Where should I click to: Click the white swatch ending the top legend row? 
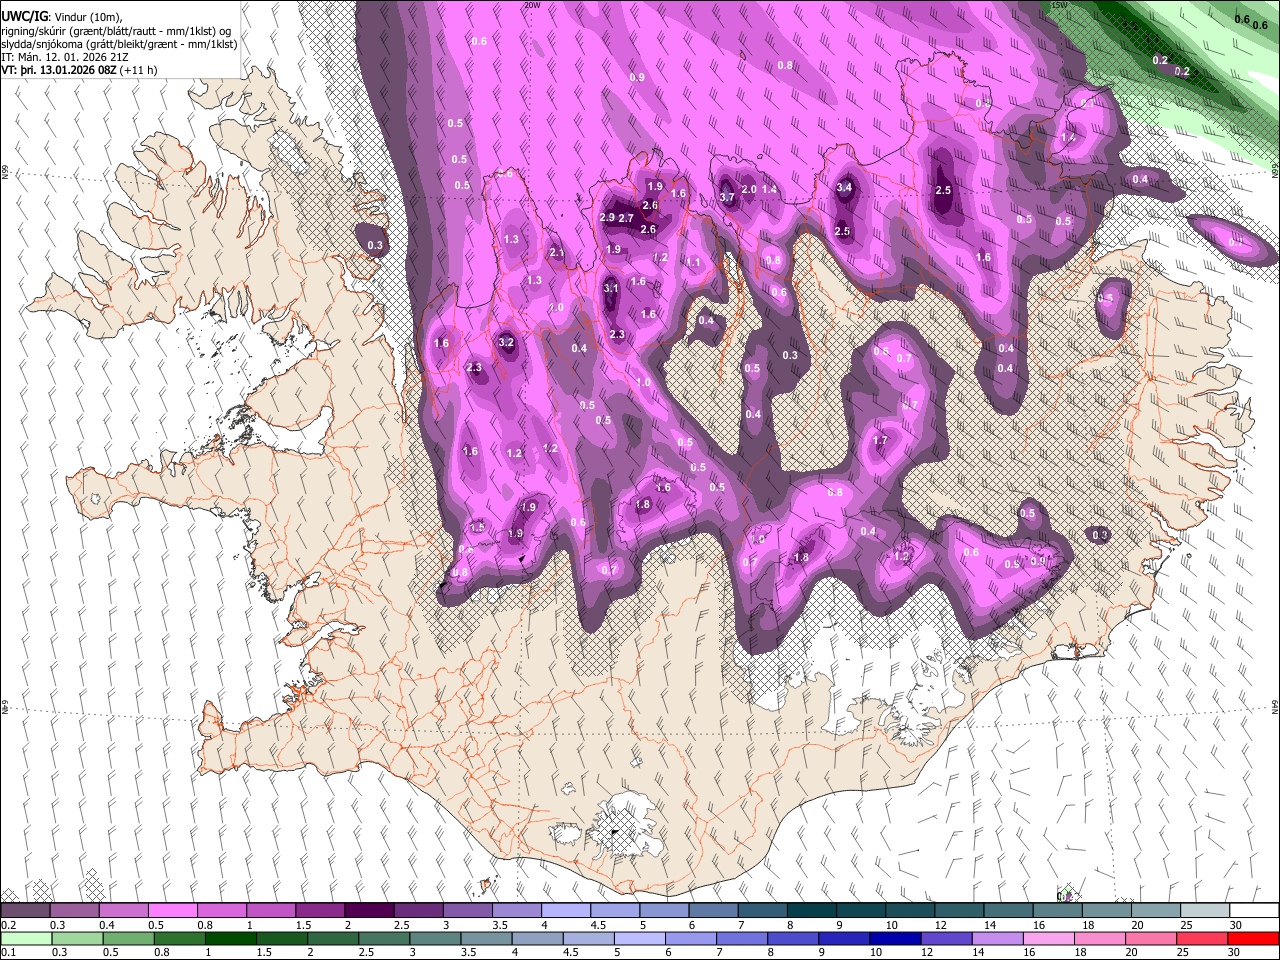pyautogui.click(x=1254, y=911)
